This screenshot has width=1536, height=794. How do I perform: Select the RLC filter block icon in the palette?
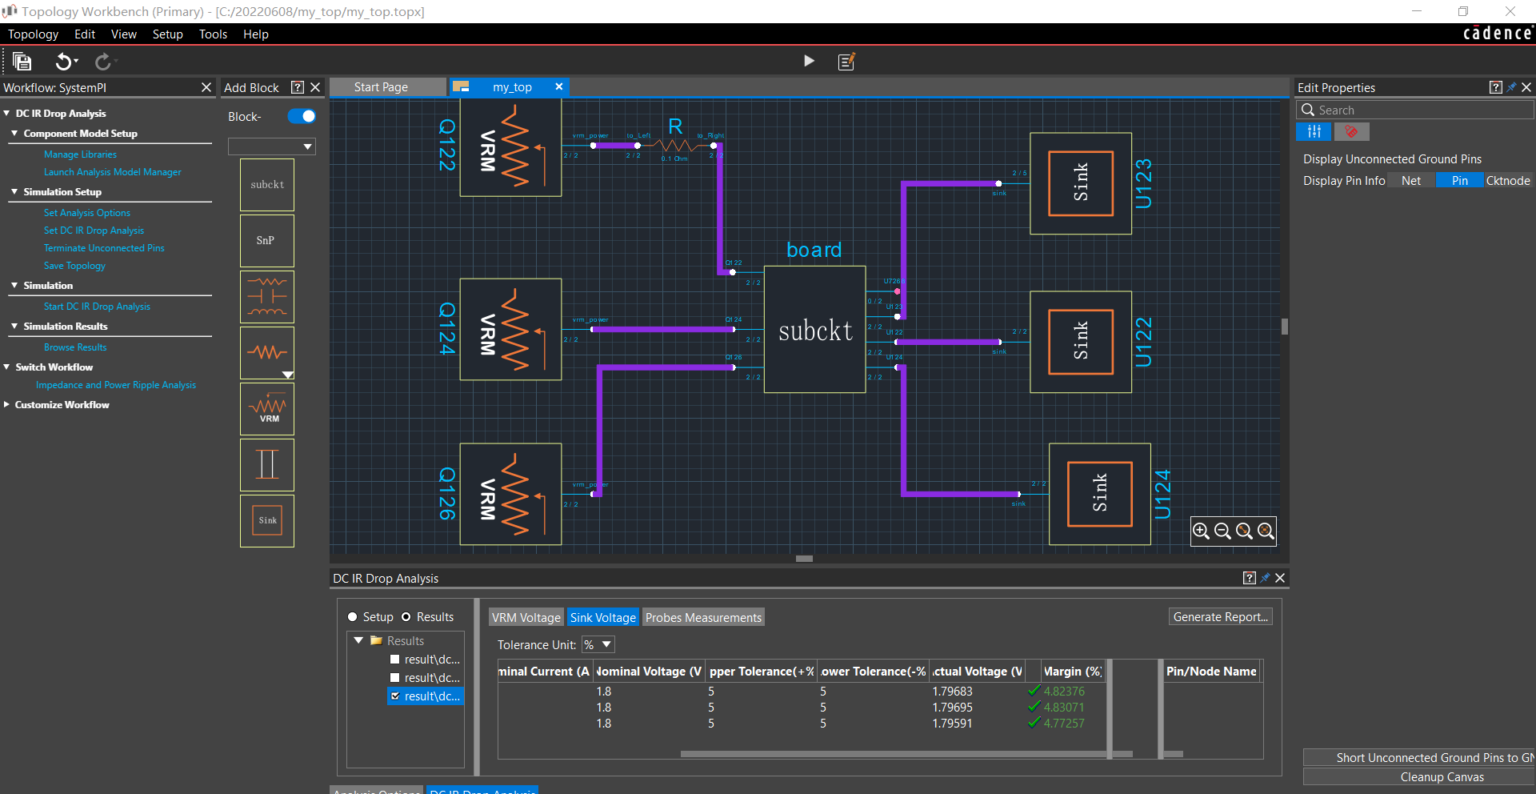pos(267,296)
